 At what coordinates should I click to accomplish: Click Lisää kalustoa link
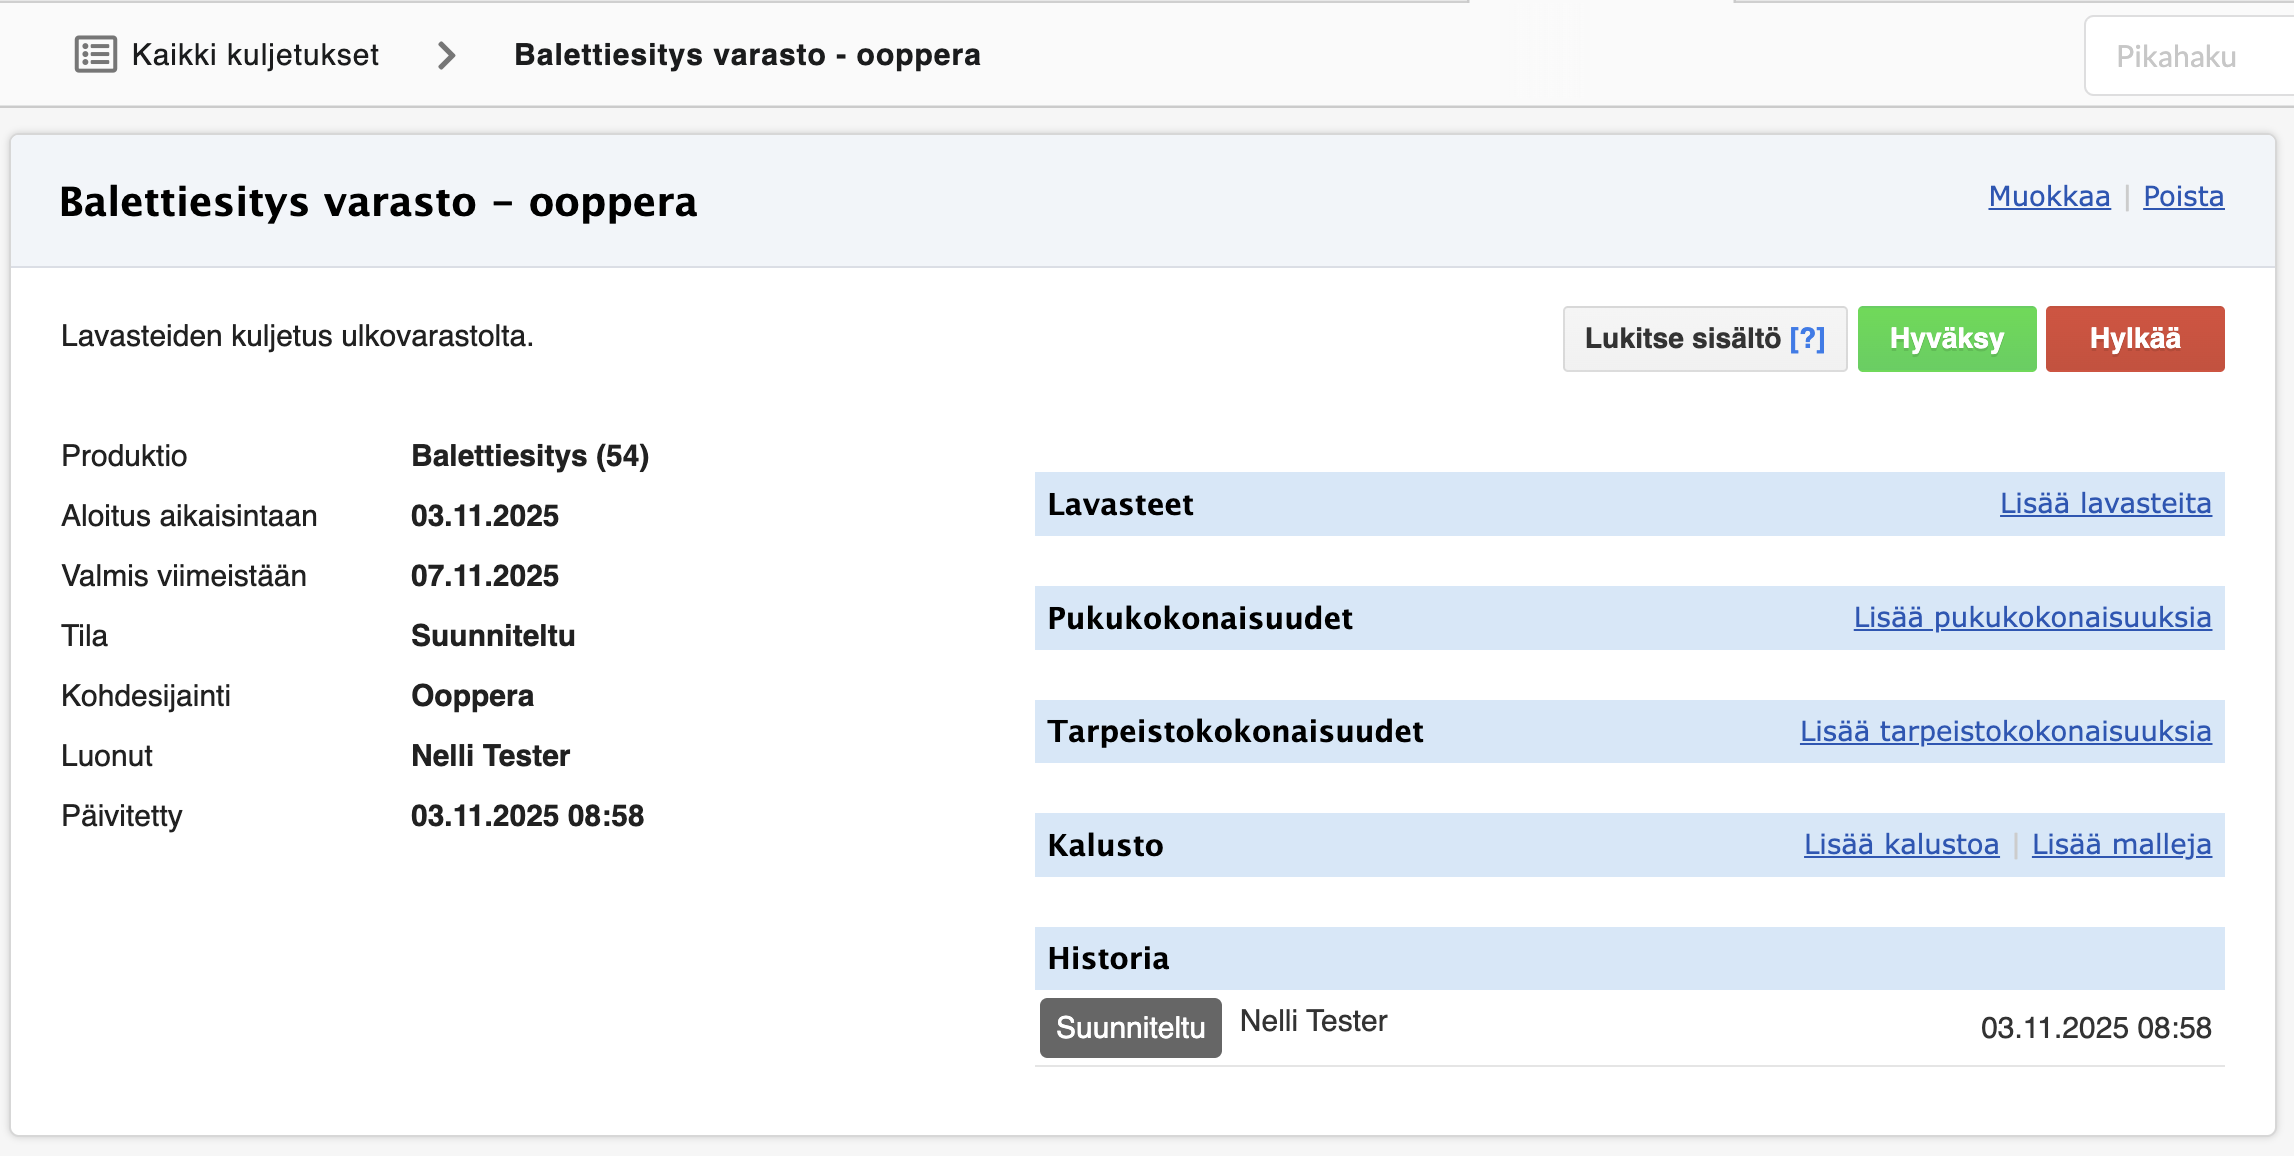click(x=1901, y=845)
